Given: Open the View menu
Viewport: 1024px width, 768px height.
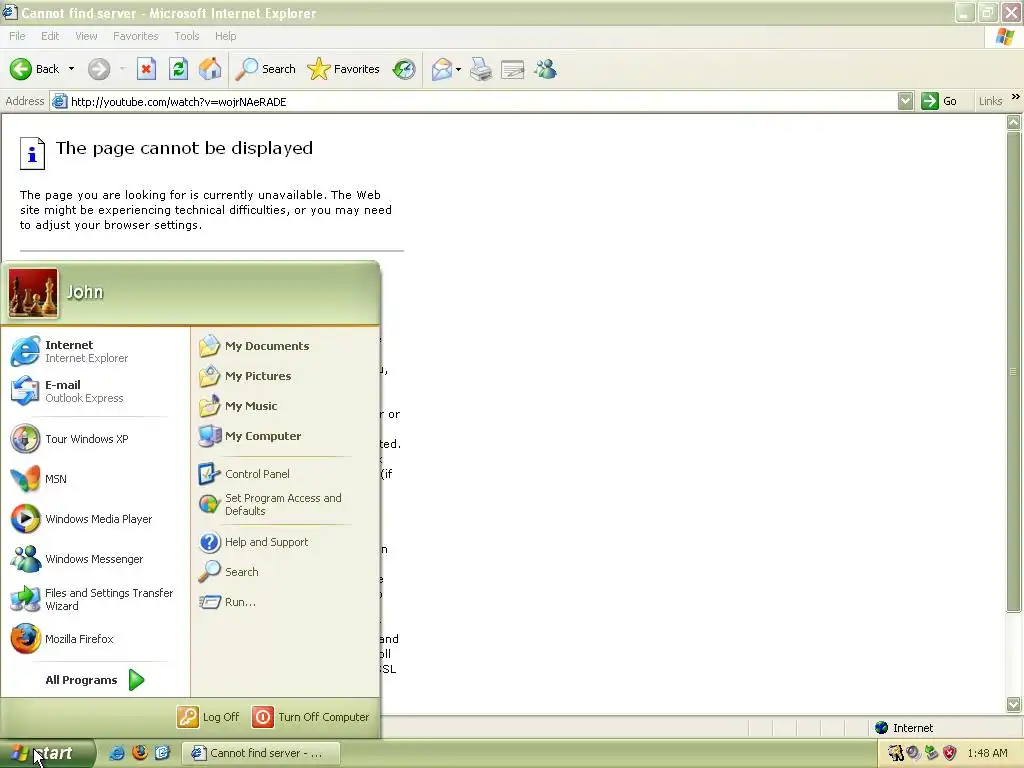Looking at the screenshot, I should tap(86, 36).
